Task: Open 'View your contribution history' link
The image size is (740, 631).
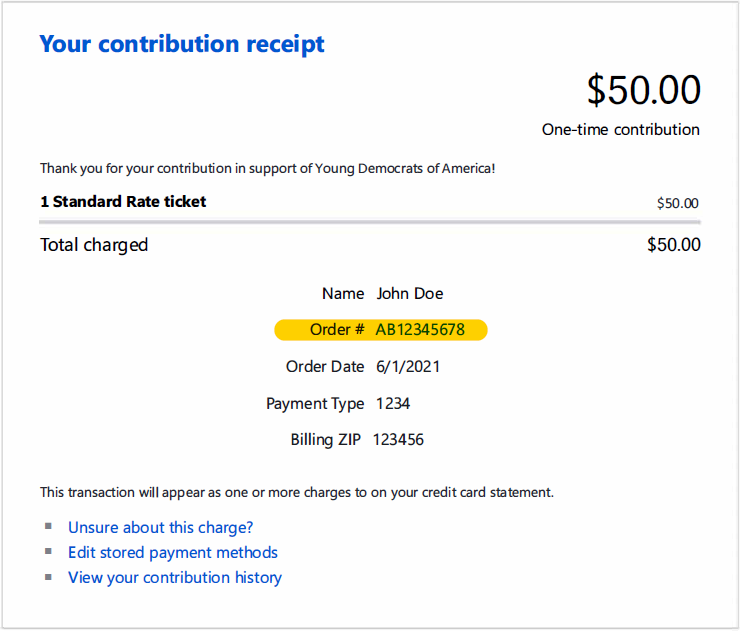Action: tap(175, 578)
